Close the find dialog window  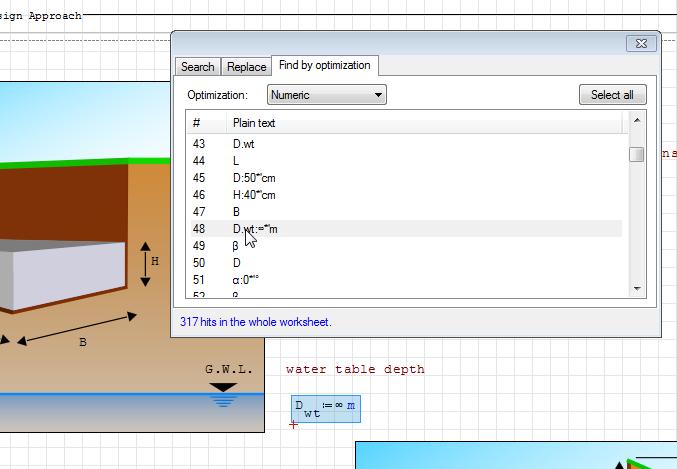[x=640, y=43]
